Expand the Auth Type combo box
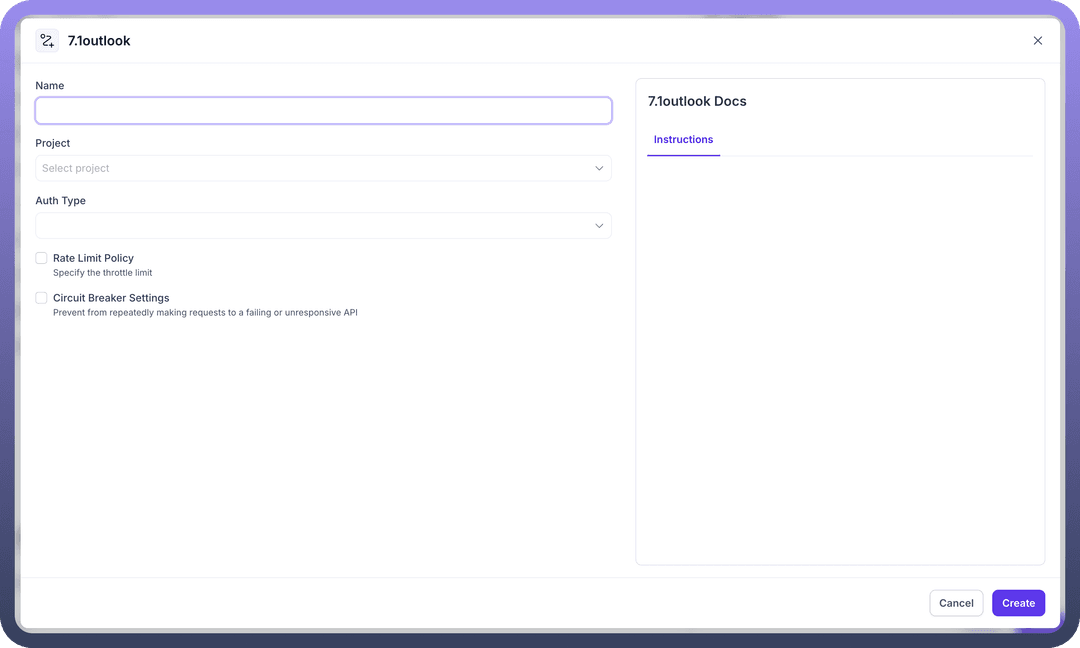Image resolution: width=1080 pixels, height=648 pixels. pos(310,226)
